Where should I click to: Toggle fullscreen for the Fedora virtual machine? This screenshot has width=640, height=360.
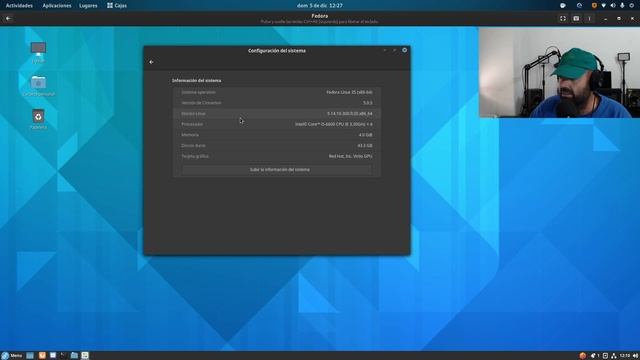point(563,18)
